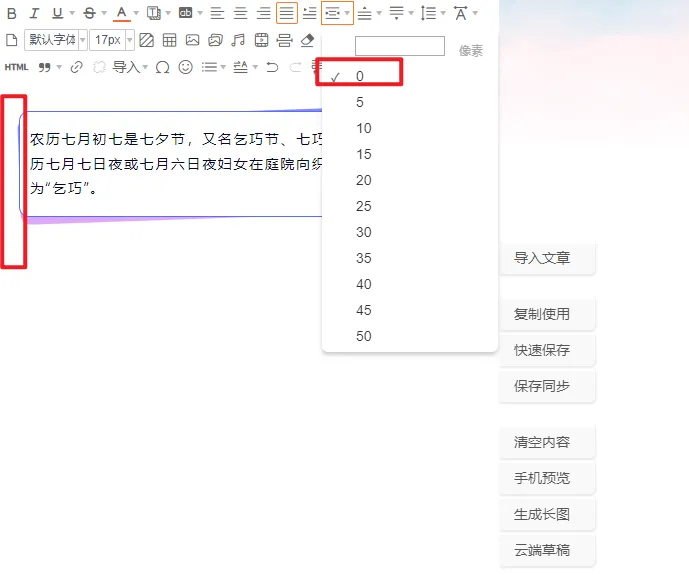Click the two-side margin icon
Screen dimensions: 689x575
click(333, 13)
